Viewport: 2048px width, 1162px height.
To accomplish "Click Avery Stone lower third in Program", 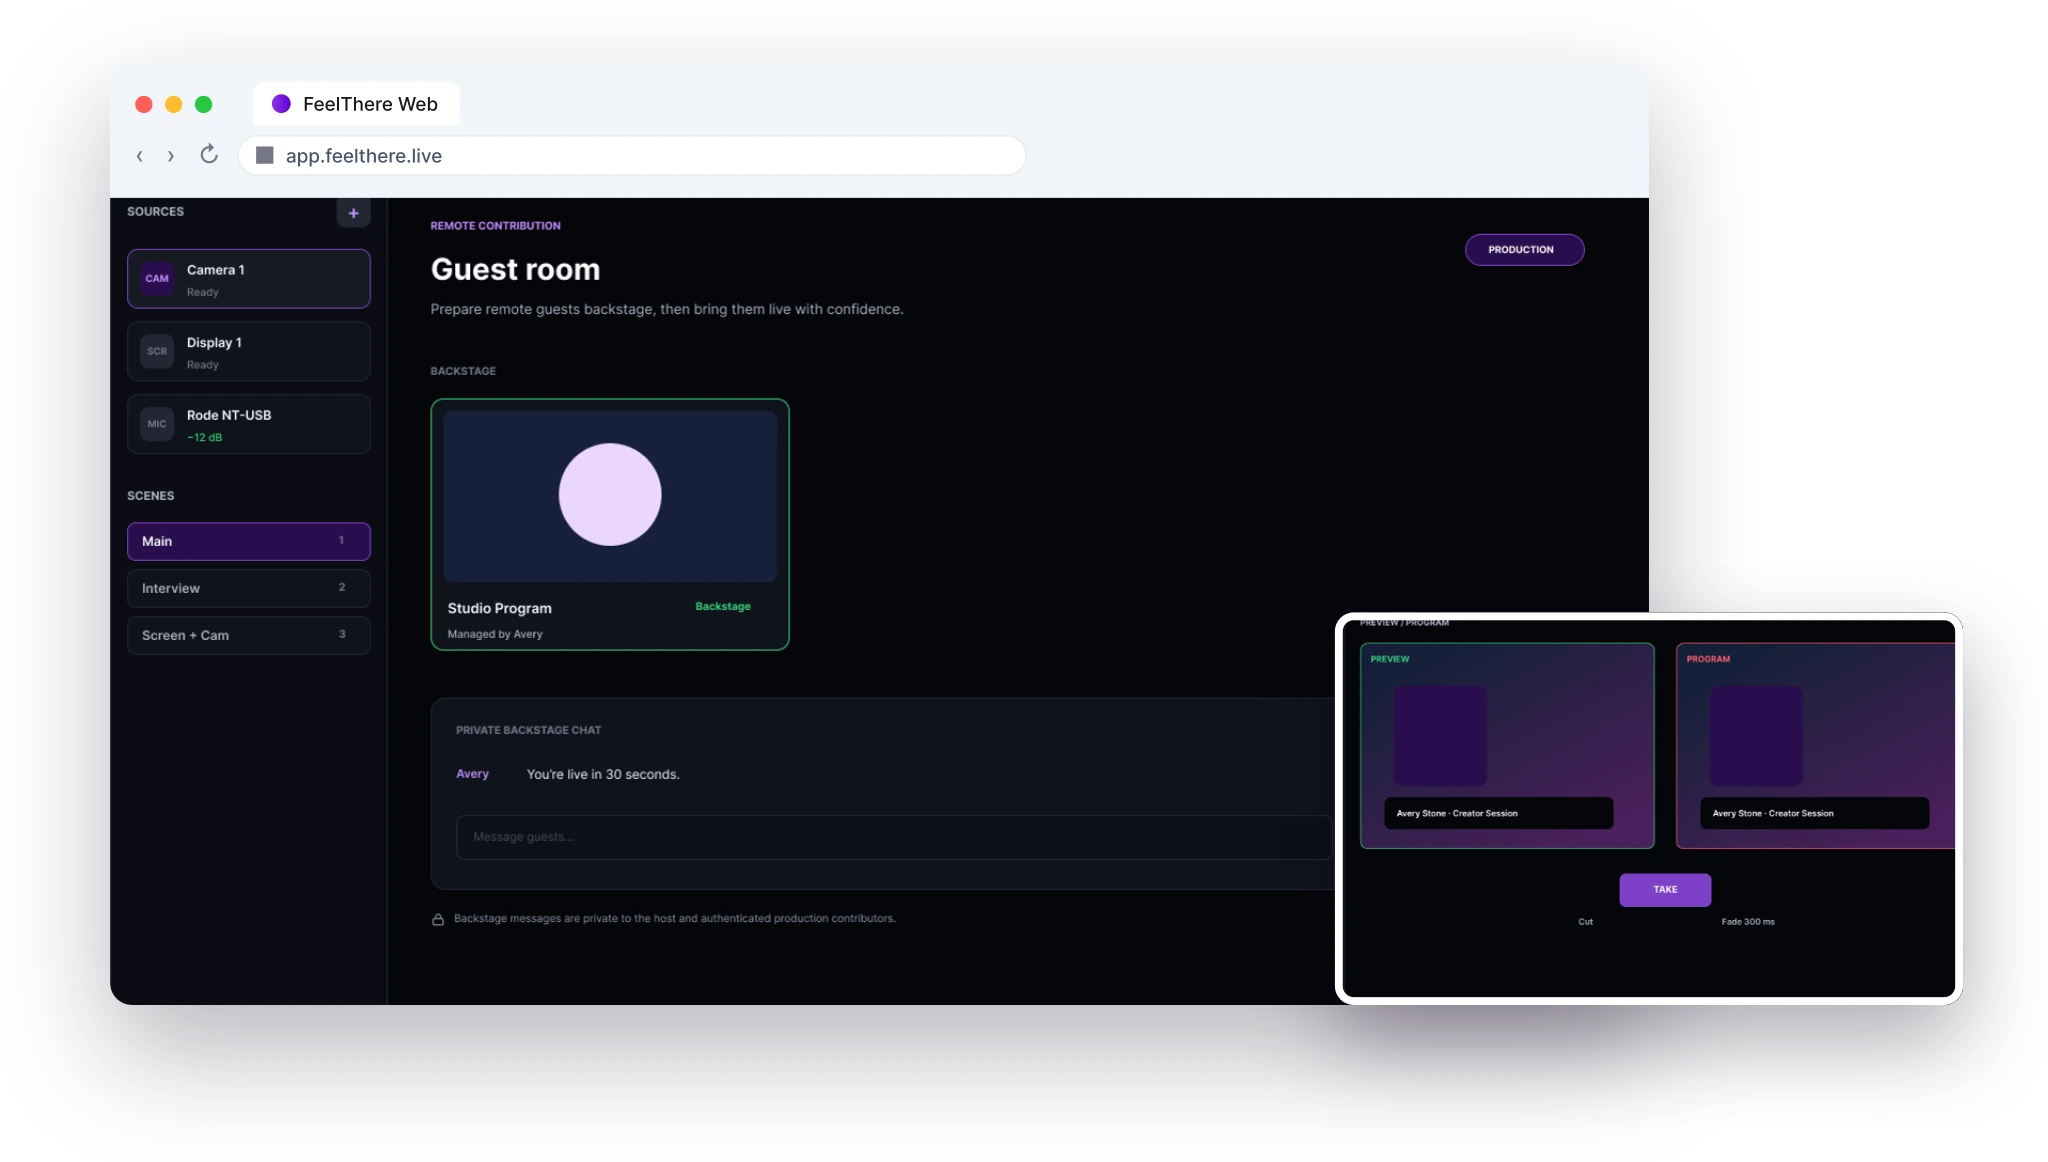I will (1814, 813).
